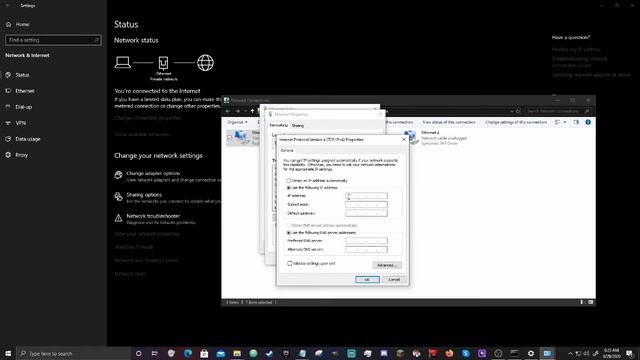Image resolution: width=640 pixels, height=360 pixels.
Task: Switch to Sharing tab in Ethernet Properties
Action: [x=298, y=126]
